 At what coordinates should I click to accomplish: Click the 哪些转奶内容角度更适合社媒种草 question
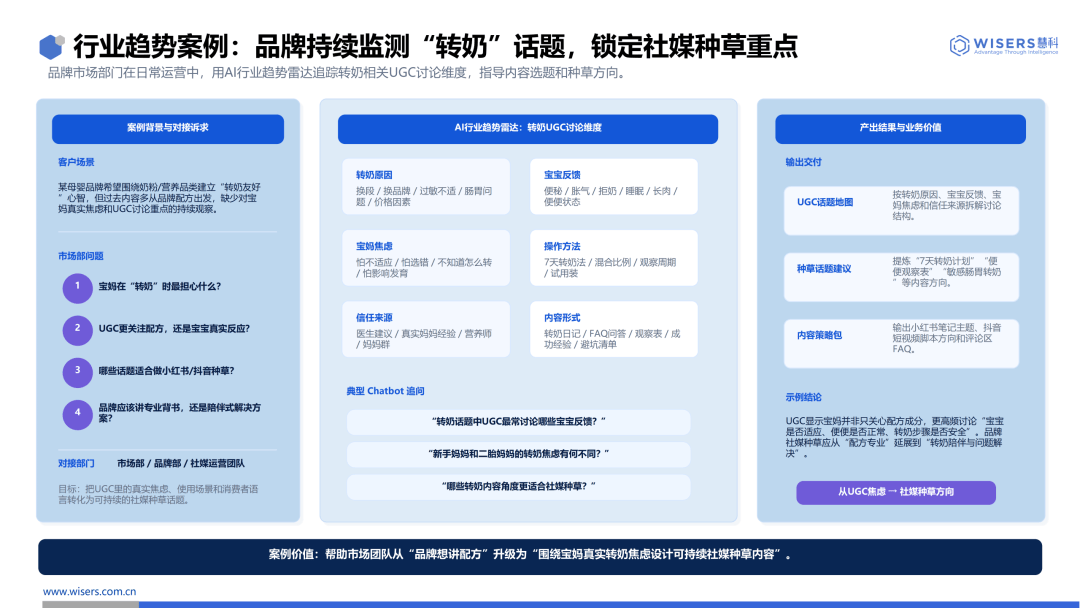coord(518,486)
